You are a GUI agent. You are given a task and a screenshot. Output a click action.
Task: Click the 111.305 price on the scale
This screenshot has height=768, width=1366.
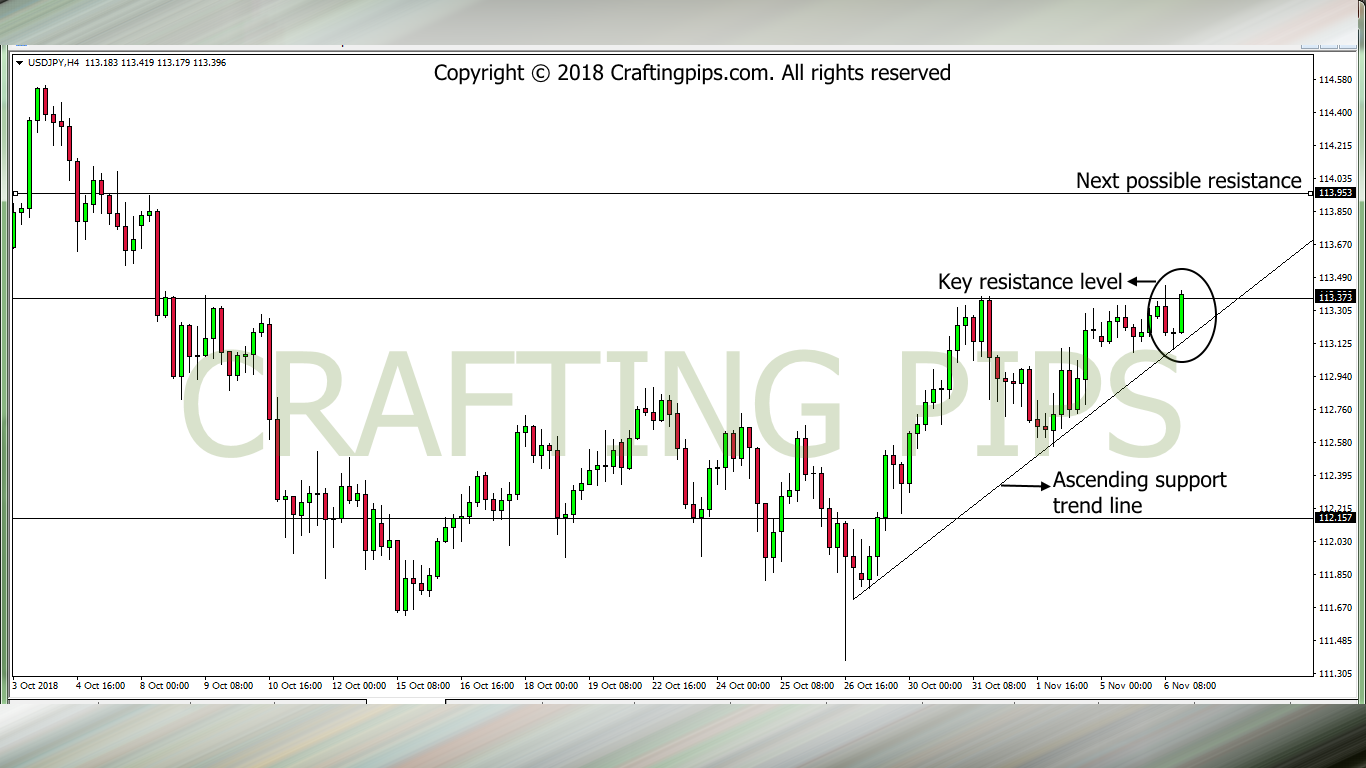pos(1336,674)
